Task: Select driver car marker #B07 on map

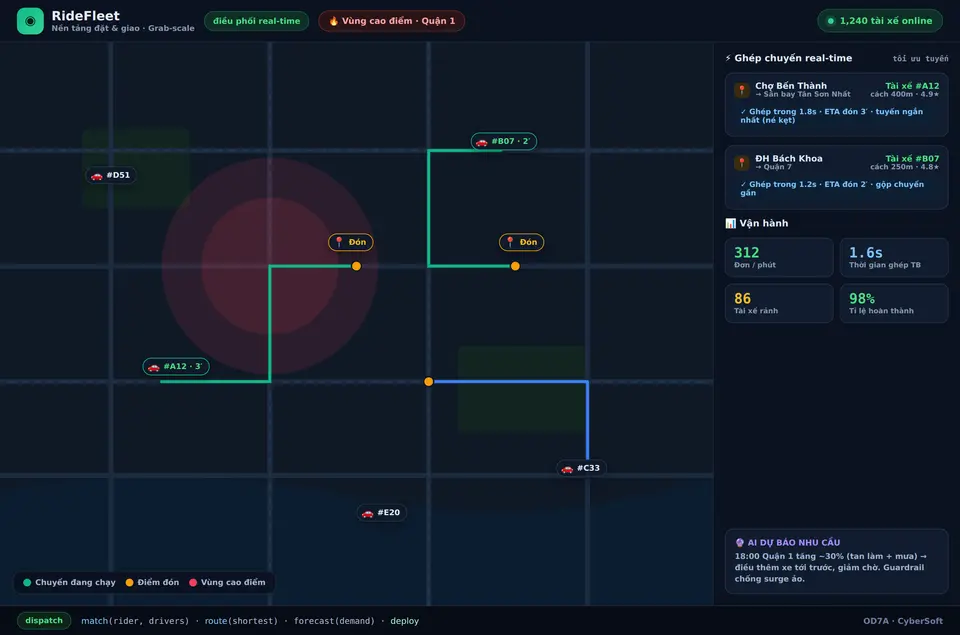Action: click(x=503, y=141)
